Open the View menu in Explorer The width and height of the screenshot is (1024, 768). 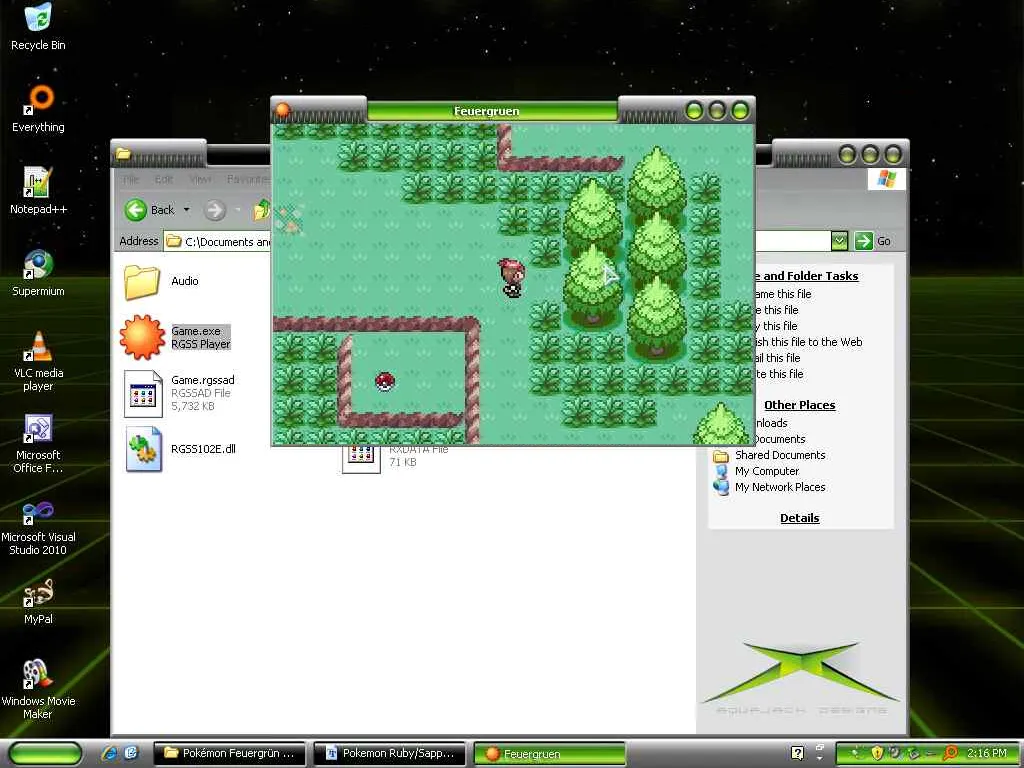[200, 179]
